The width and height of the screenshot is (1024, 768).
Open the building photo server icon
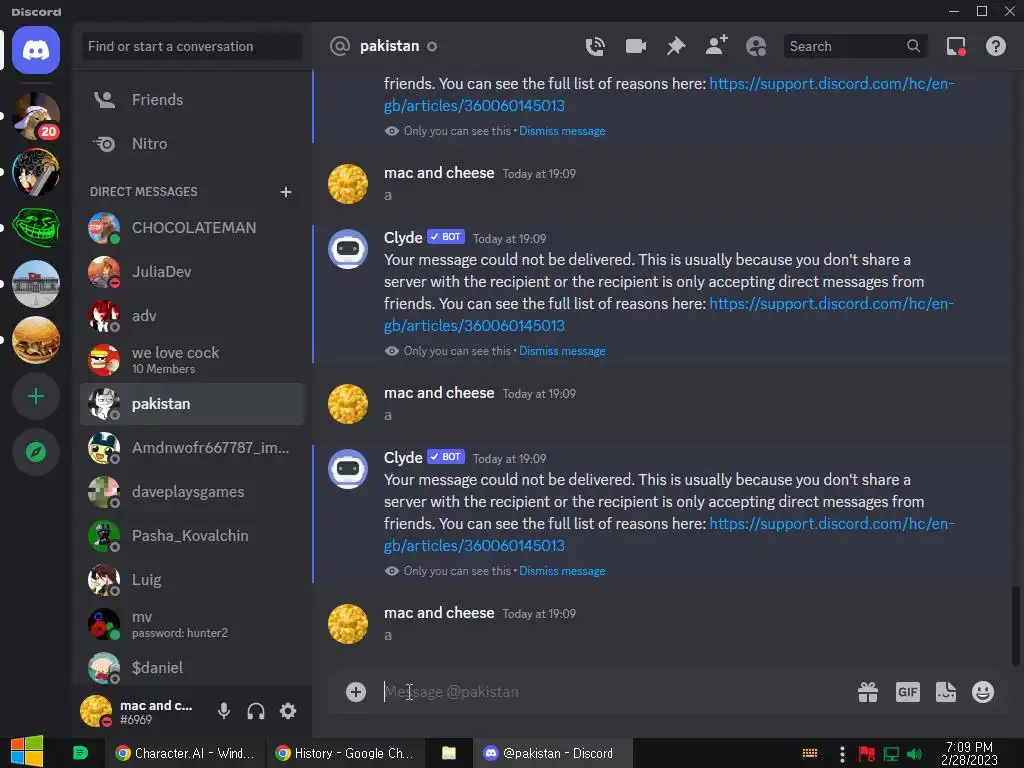click(36, 283)
